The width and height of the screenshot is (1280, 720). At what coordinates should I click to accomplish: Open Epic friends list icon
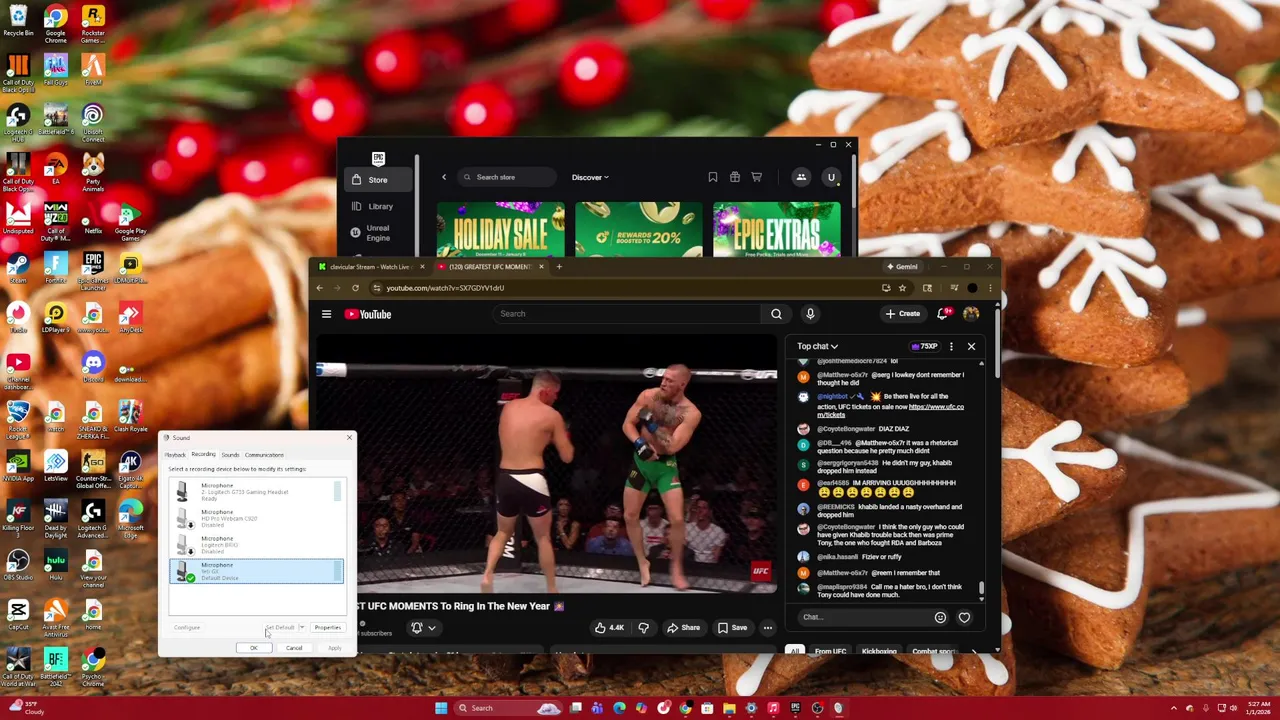801,177
